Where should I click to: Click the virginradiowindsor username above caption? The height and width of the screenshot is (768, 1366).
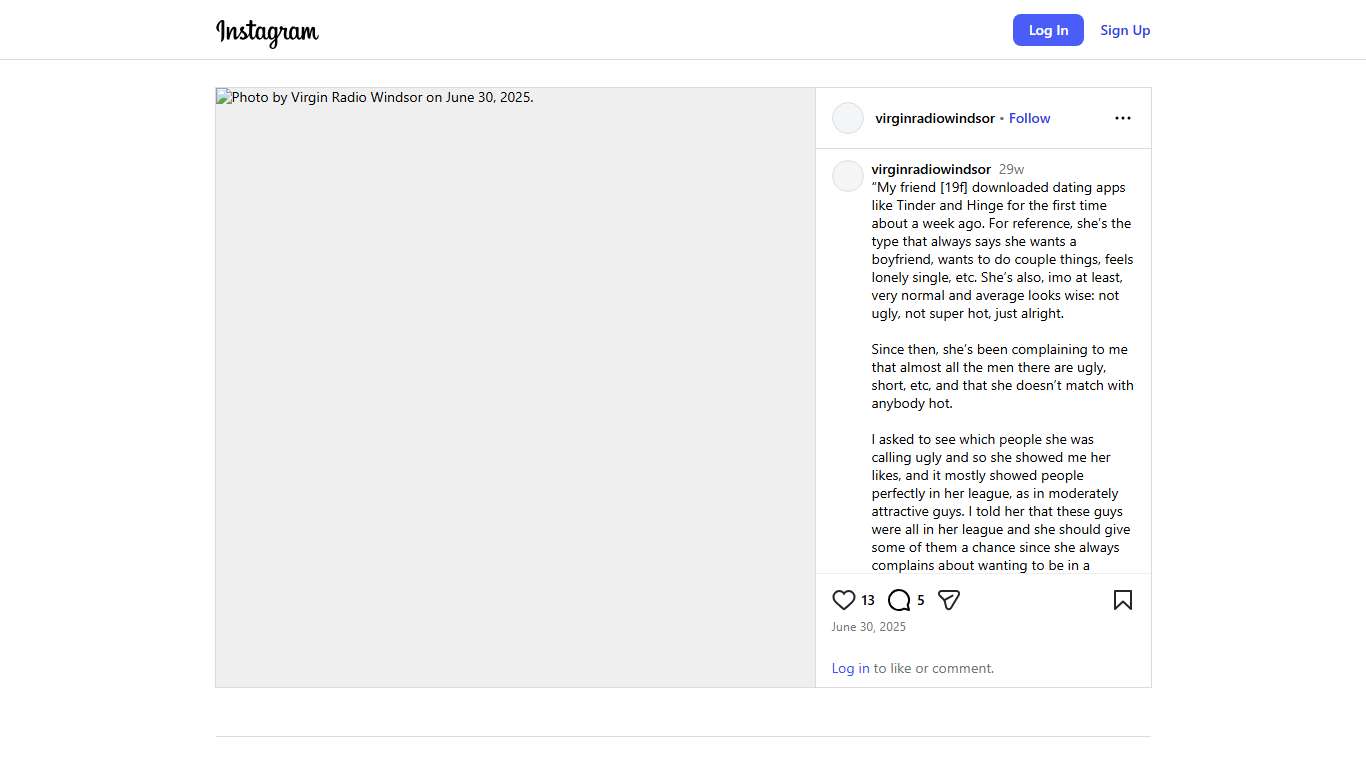tap(931, 169)
